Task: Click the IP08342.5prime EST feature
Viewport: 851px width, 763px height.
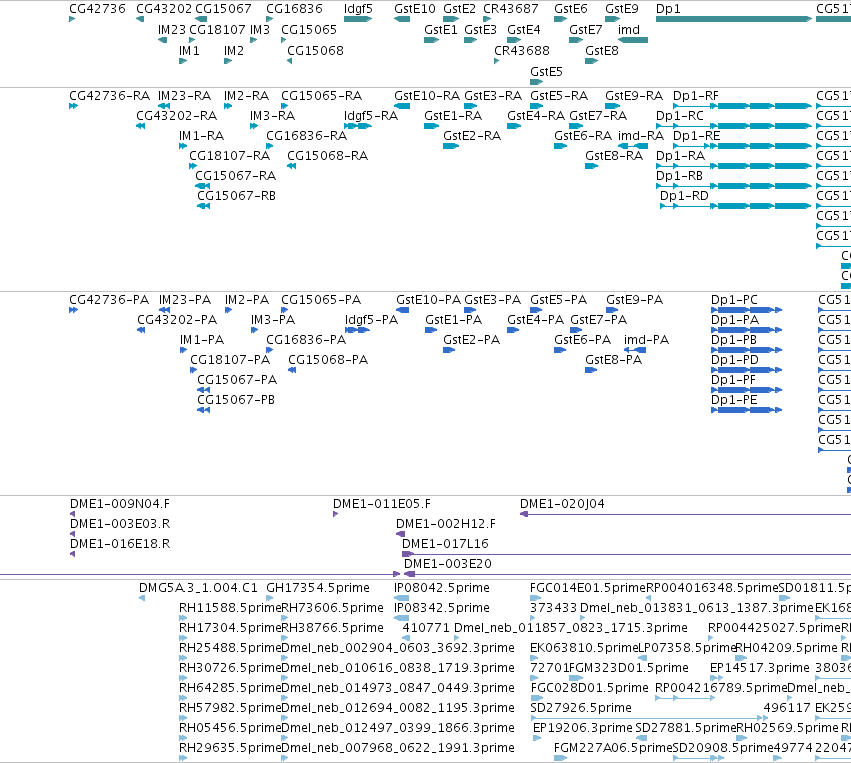Action: coord(402,618)
